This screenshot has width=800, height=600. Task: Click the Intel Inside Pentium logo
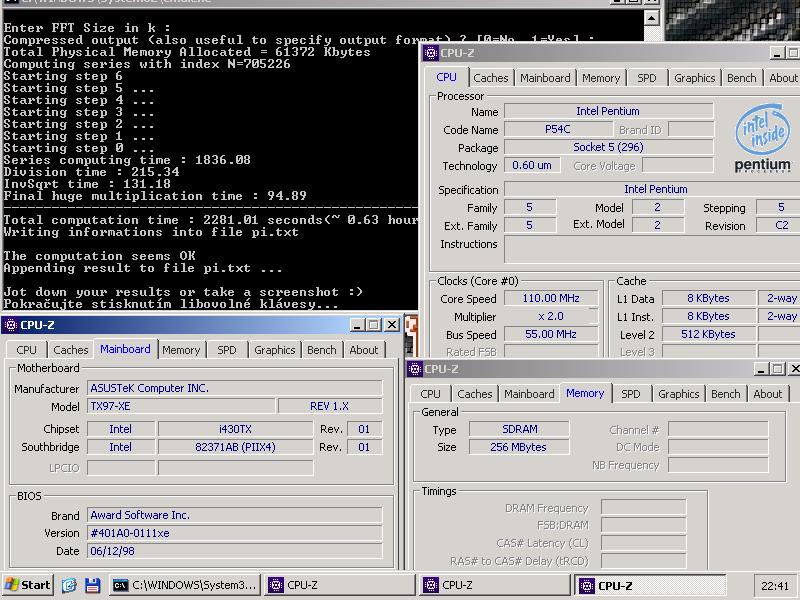(x=763, y=137)
